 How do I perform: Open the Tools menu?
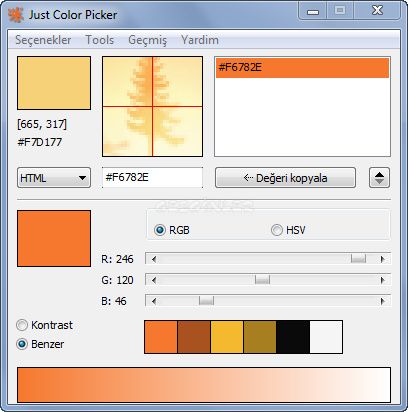100,40
